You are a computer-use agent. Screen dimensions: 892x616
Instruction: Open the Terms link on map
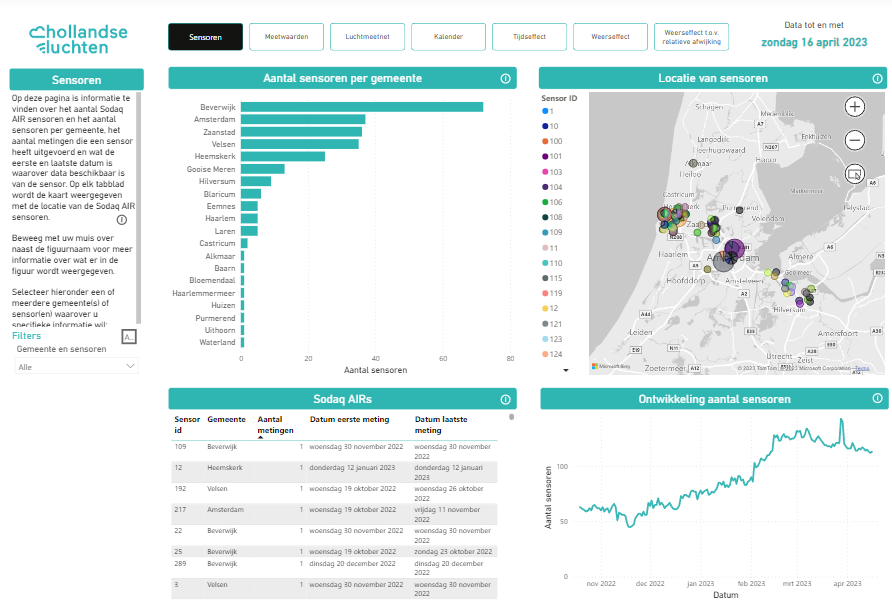click(862, 369)
